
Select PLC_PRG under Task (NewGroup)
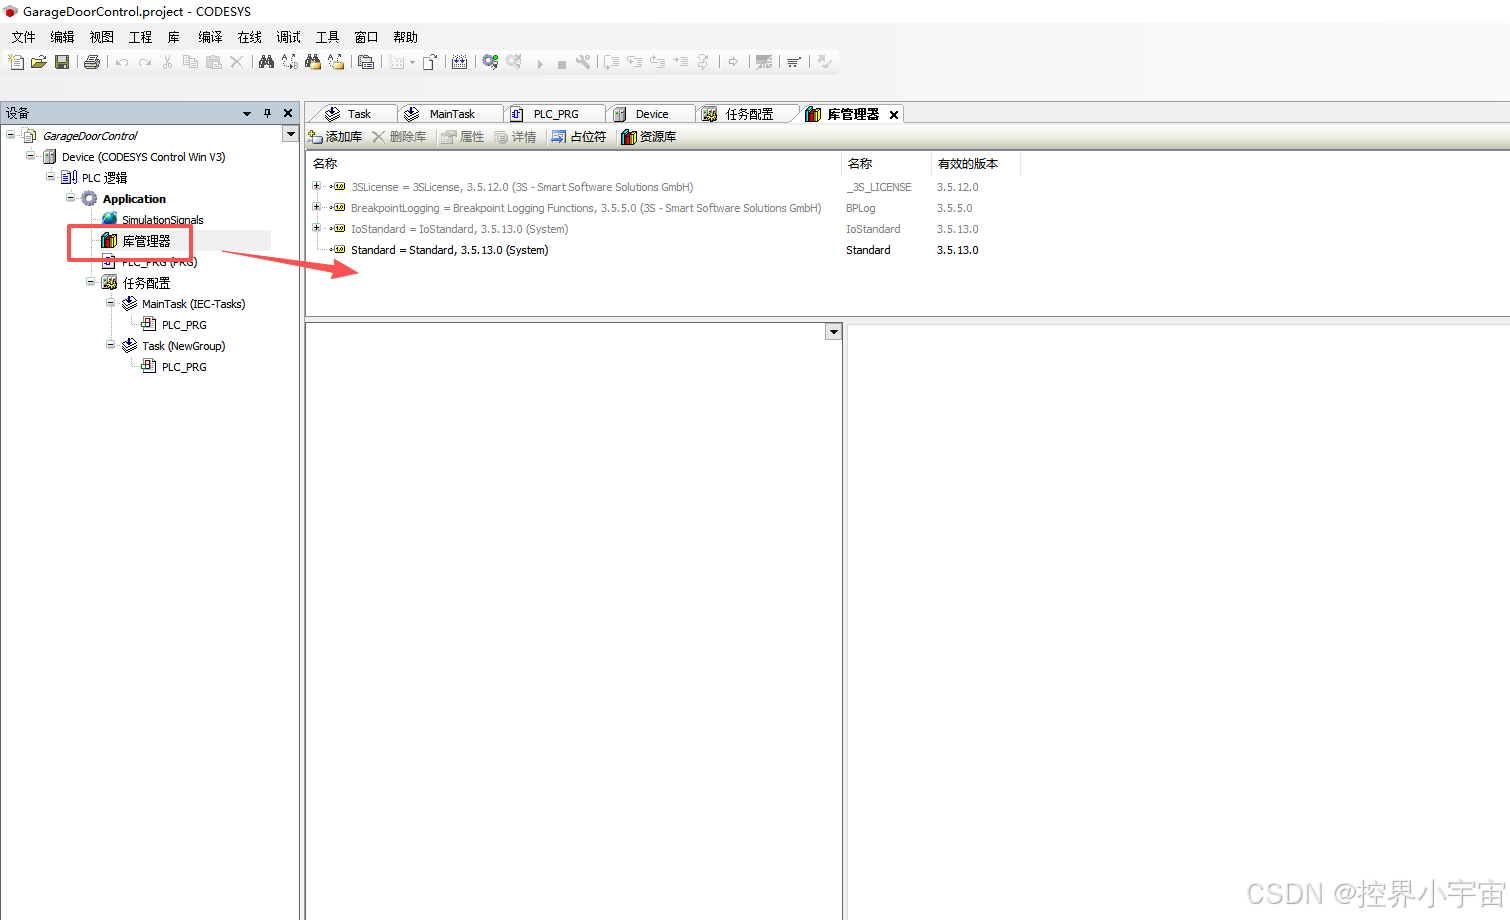tap(184, 367)
